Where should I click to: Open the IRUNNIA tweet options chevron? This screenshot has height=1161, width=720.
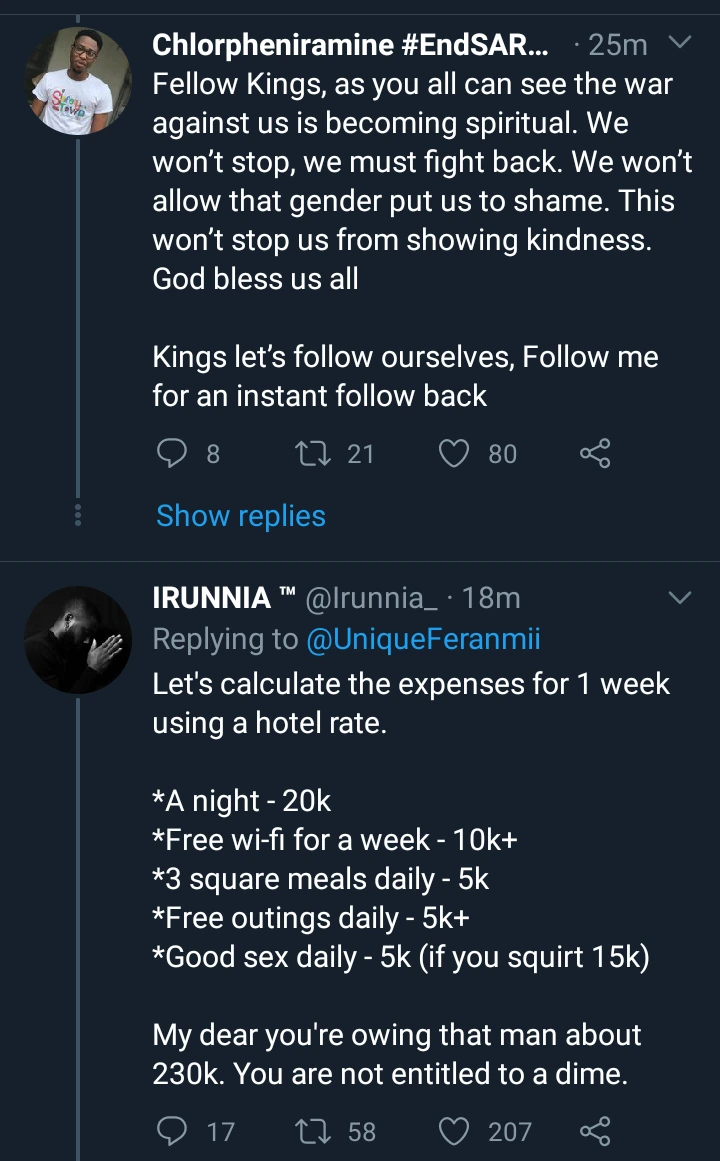click(679, 598)
